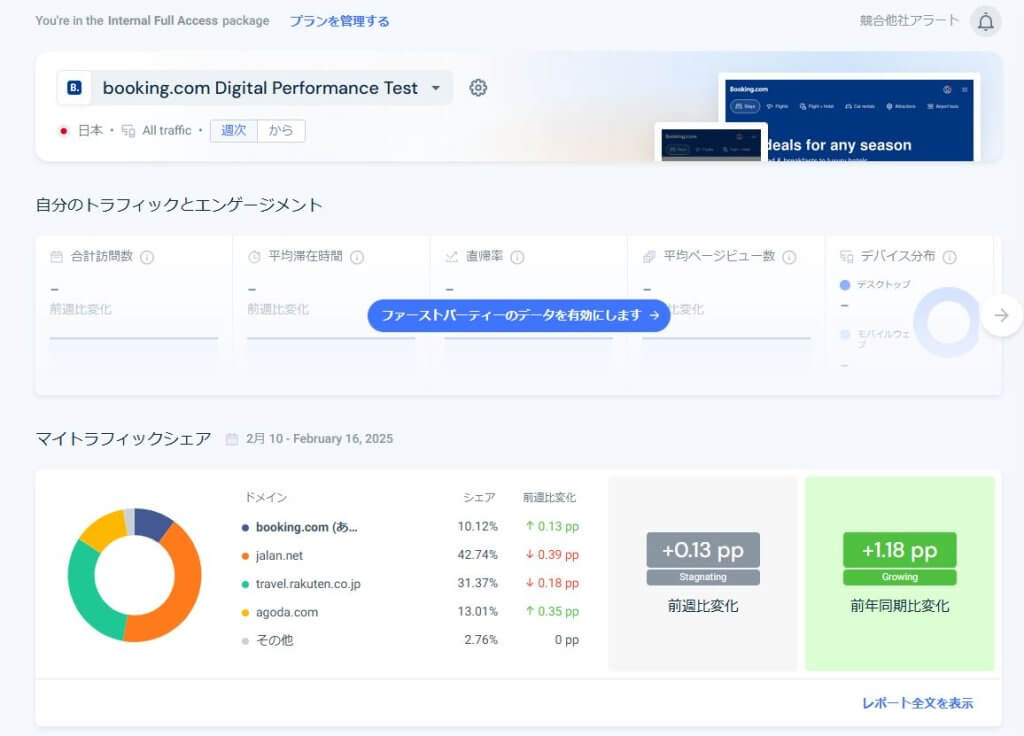
Task: Open settings gear next to site name
Action: click(478, 88)
